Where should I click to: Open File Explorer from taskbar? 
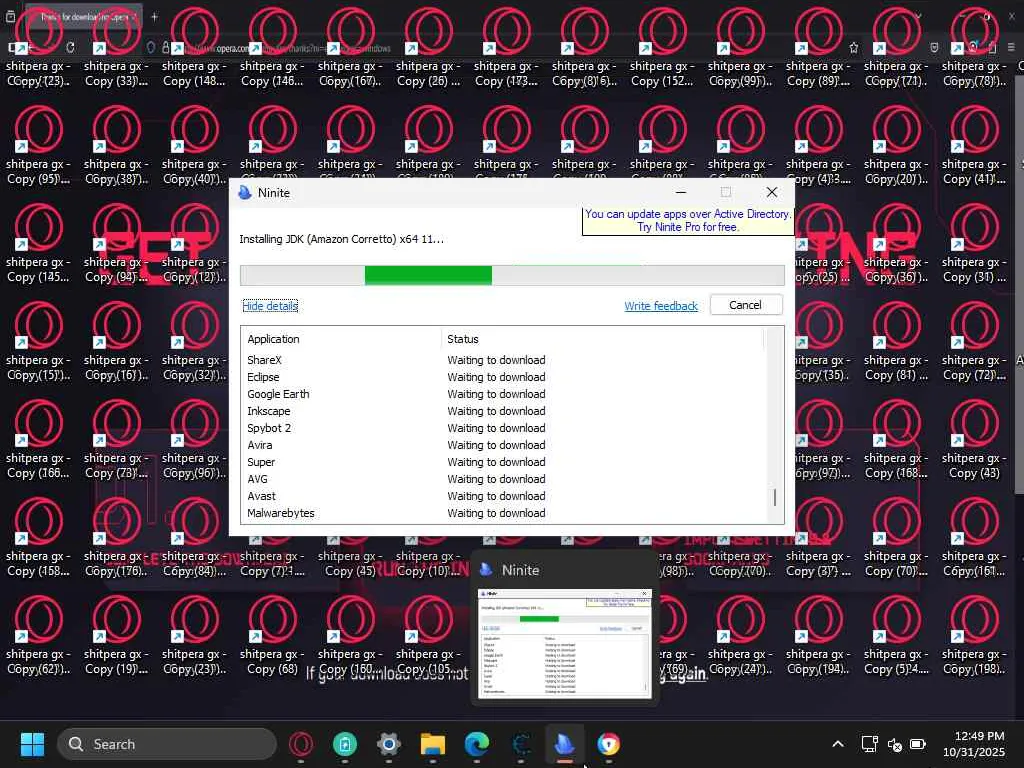[432, 744]
